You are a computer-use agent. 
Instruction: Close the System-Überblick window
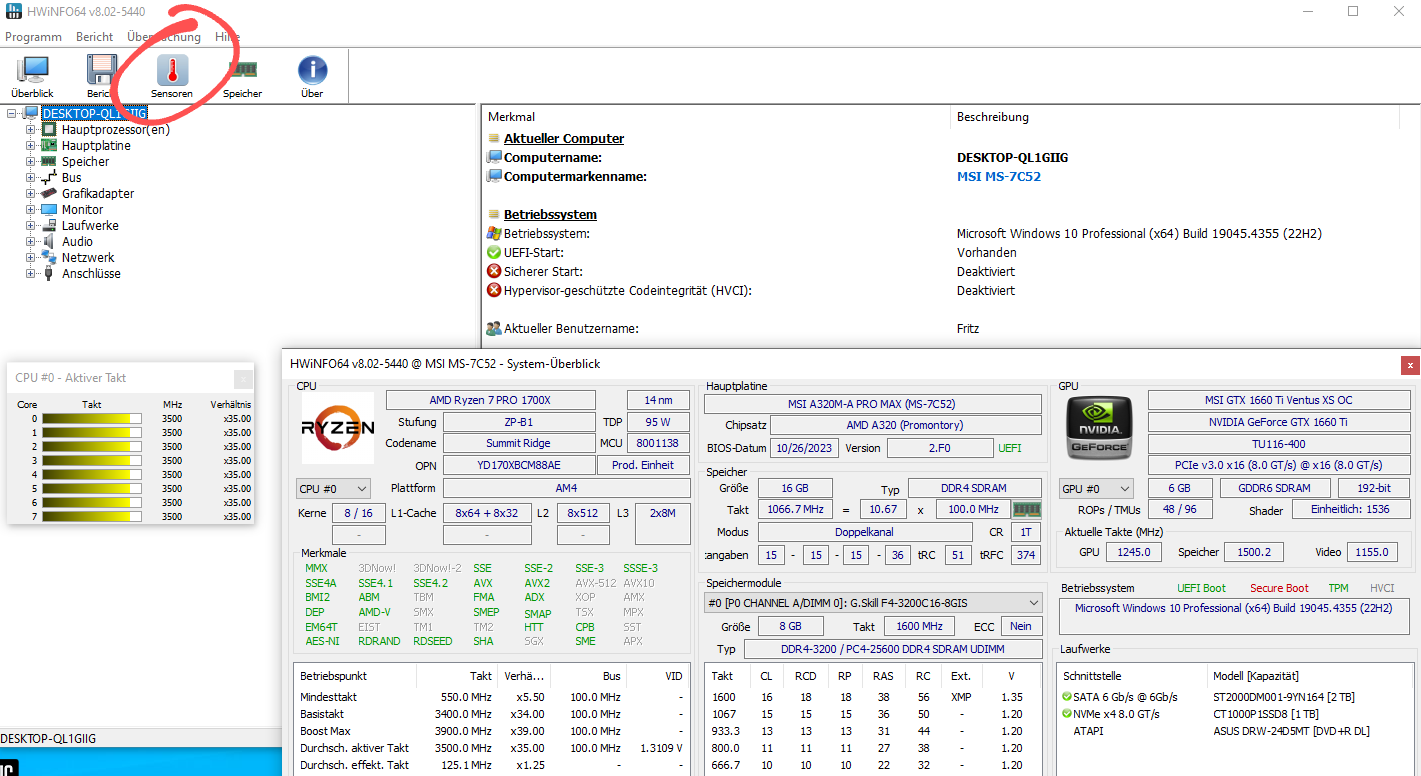[1409, 365]
